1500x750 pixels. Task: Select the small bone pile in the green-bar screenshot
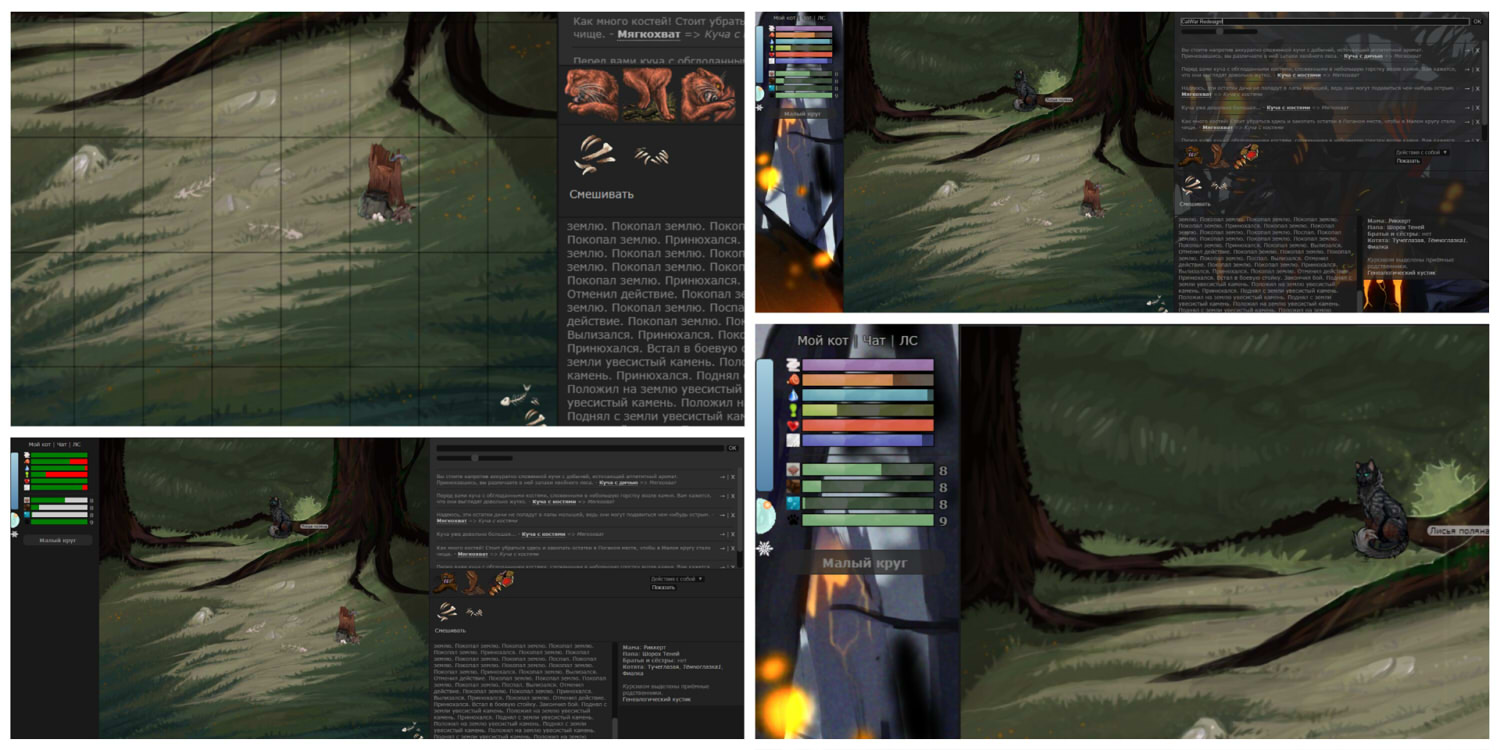[x=475, y=611]
